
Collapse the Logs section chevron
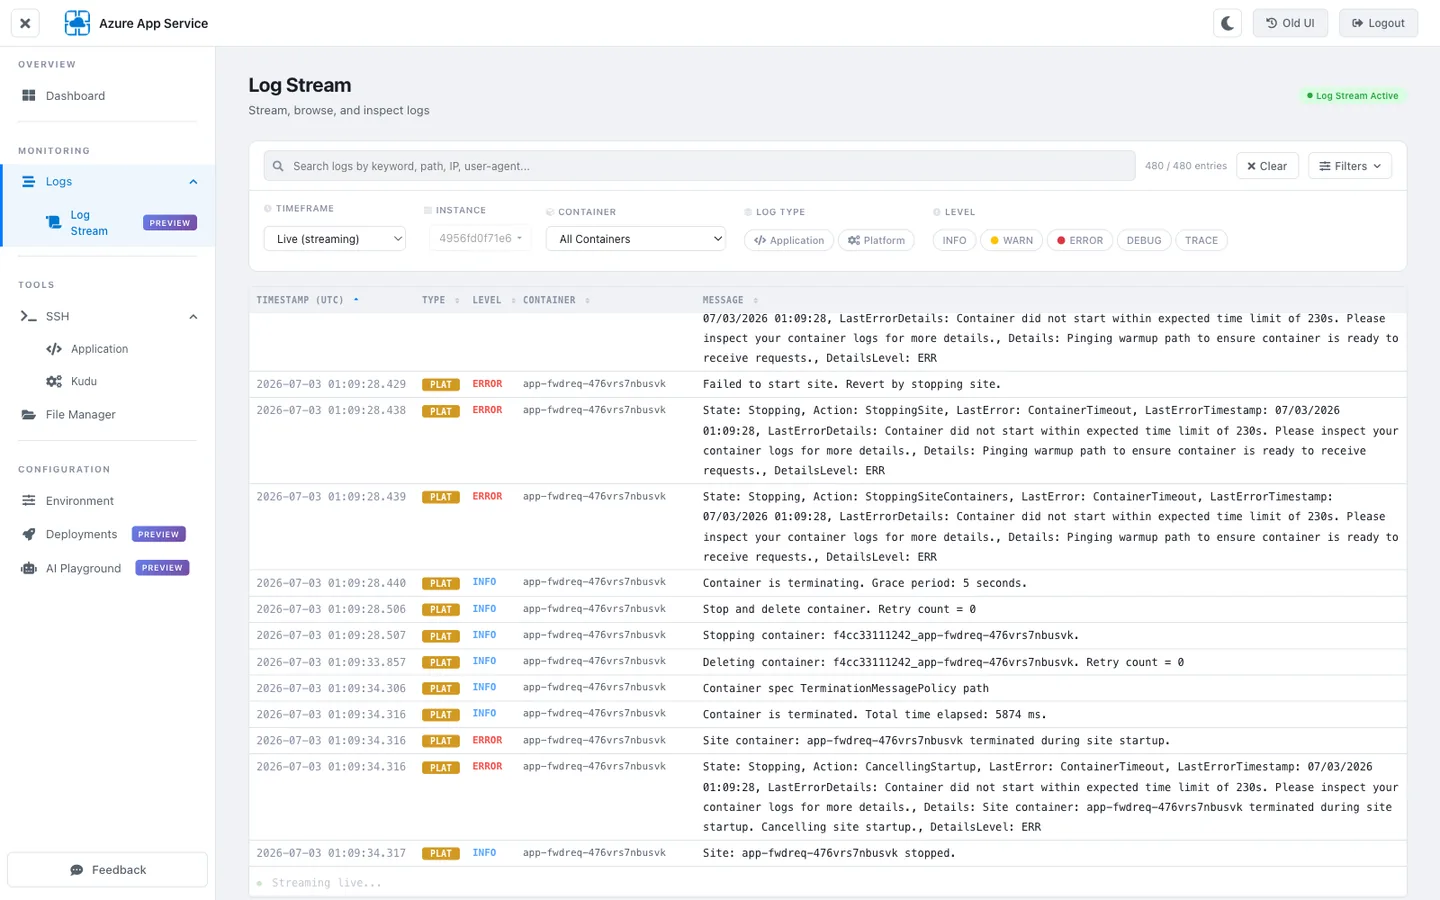pyautogui.click(x=193, y=182)
